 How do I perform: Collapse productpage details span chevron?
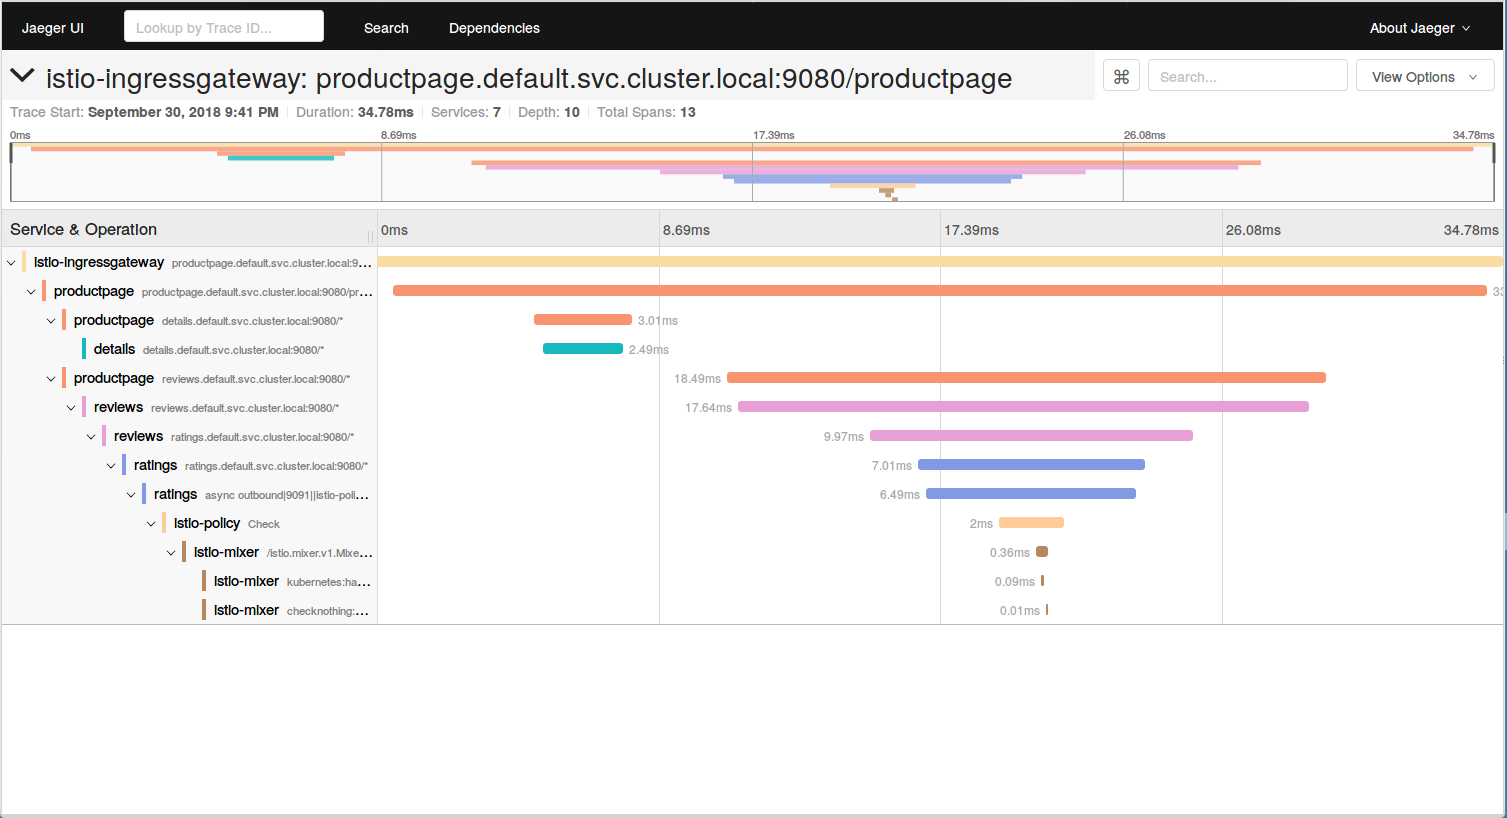pos(51,321)
